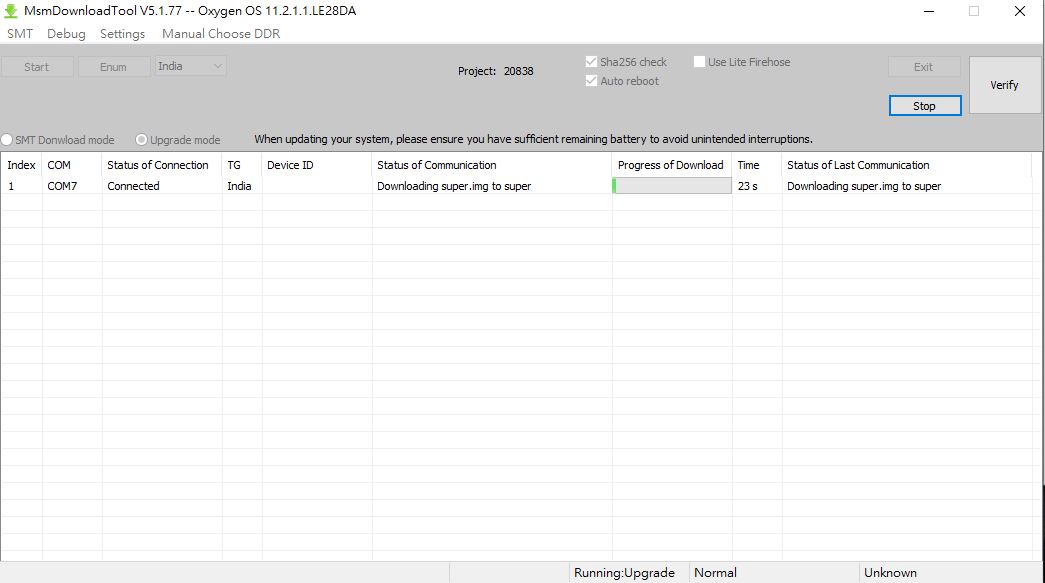
Task: Click the Status of Connection column header
Action: pos(162,165)
